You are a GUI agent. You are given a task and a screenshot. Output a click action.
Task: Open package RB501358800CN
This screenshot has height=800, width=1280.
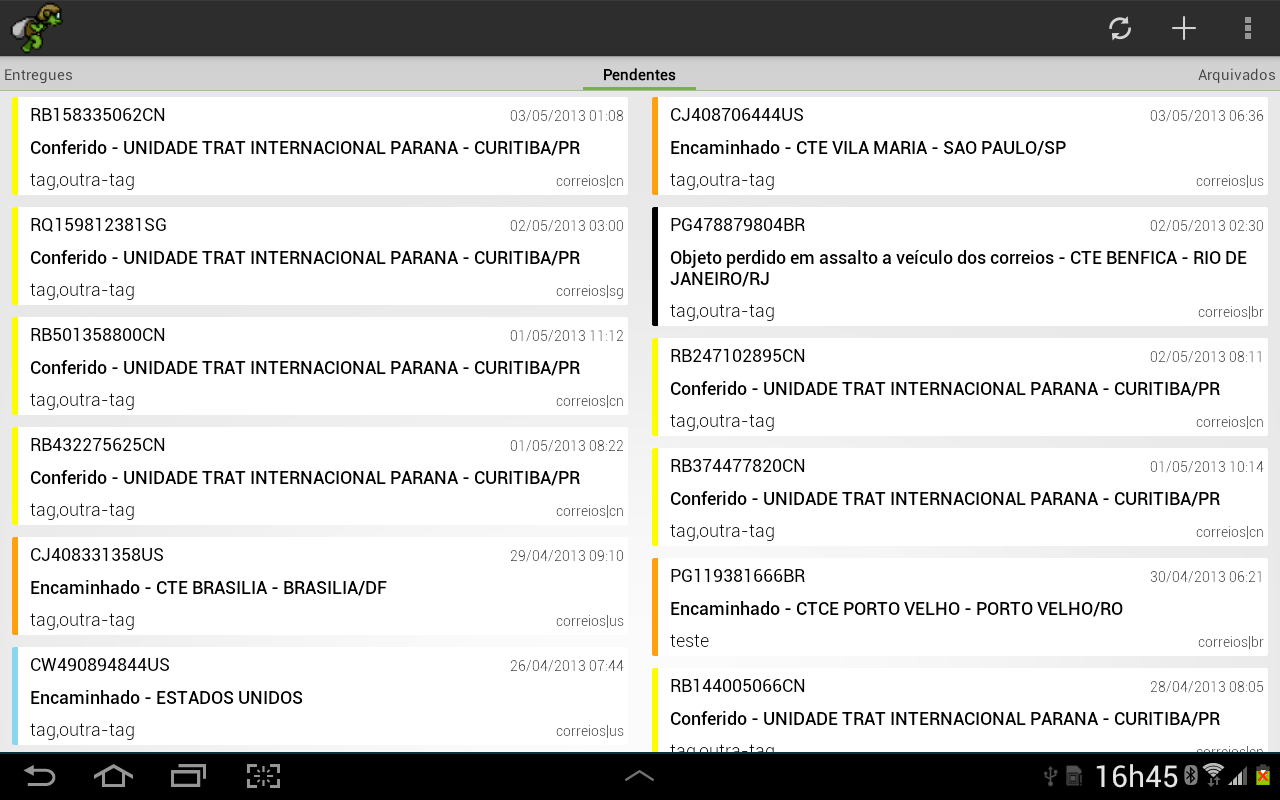(320, 366)
